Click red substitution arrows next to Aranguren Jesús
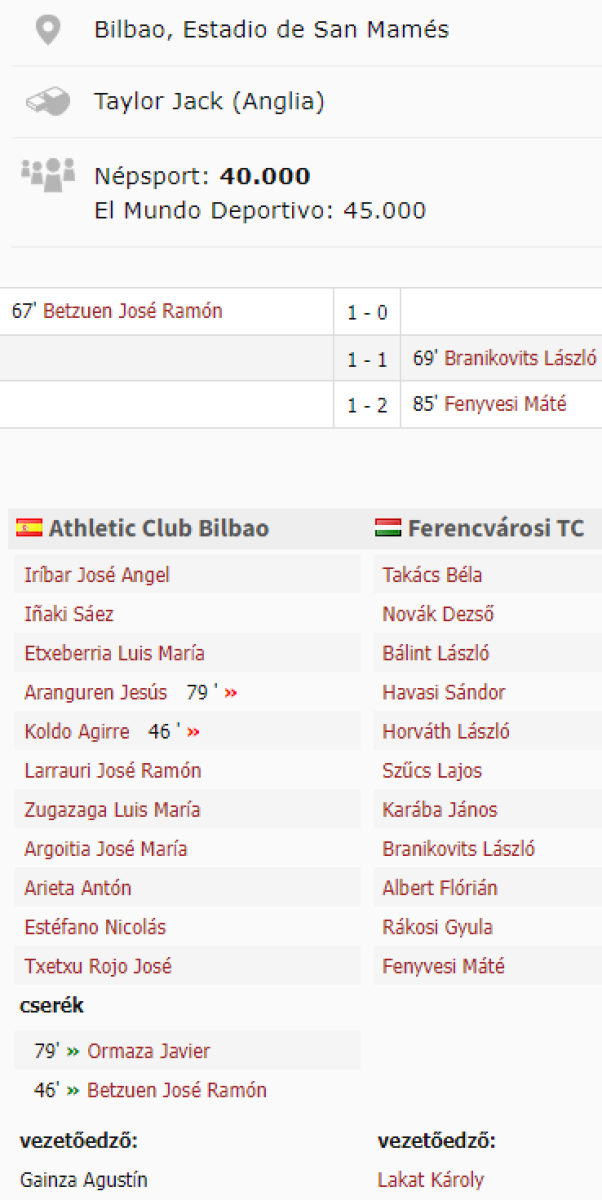This screenshot has width=602, height=1200. [231, 692]
